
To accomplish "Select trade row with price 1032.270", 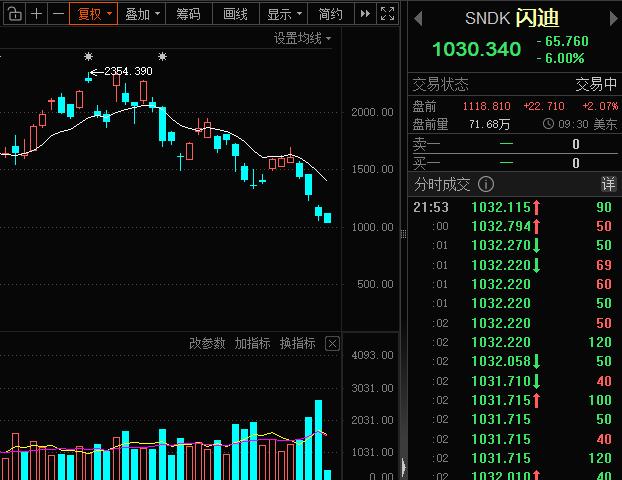I will 514,245.
